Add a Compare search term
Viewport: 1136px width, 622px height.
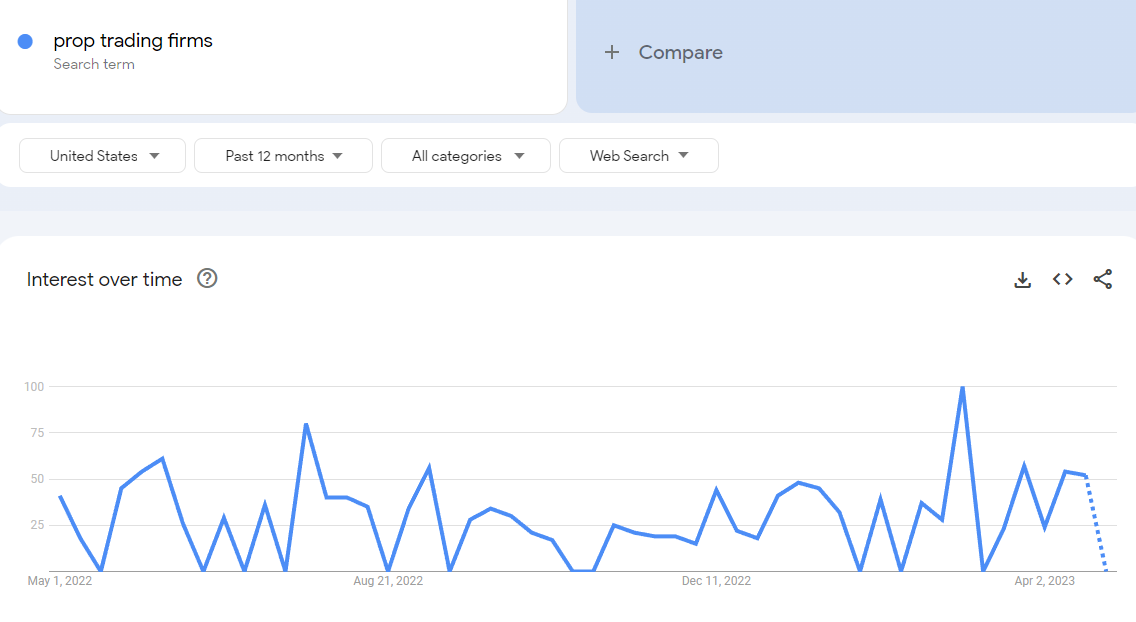[856, 54]
